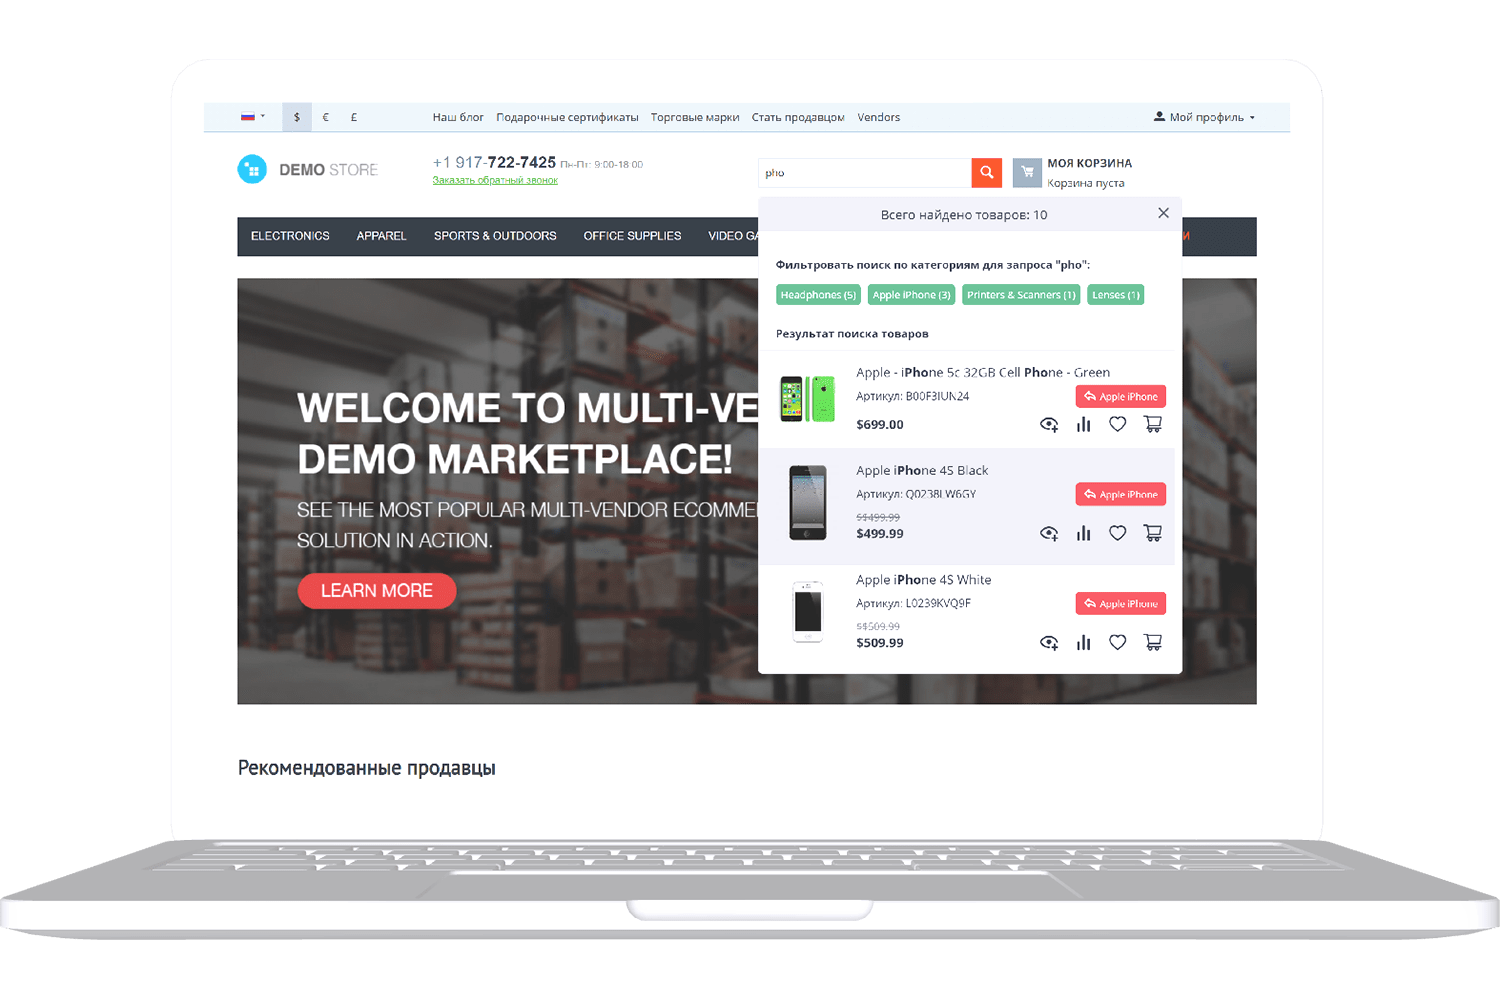Open the language flag dropdown
This screenshot has width=1500, height=1000.
[x=252, y=116]
